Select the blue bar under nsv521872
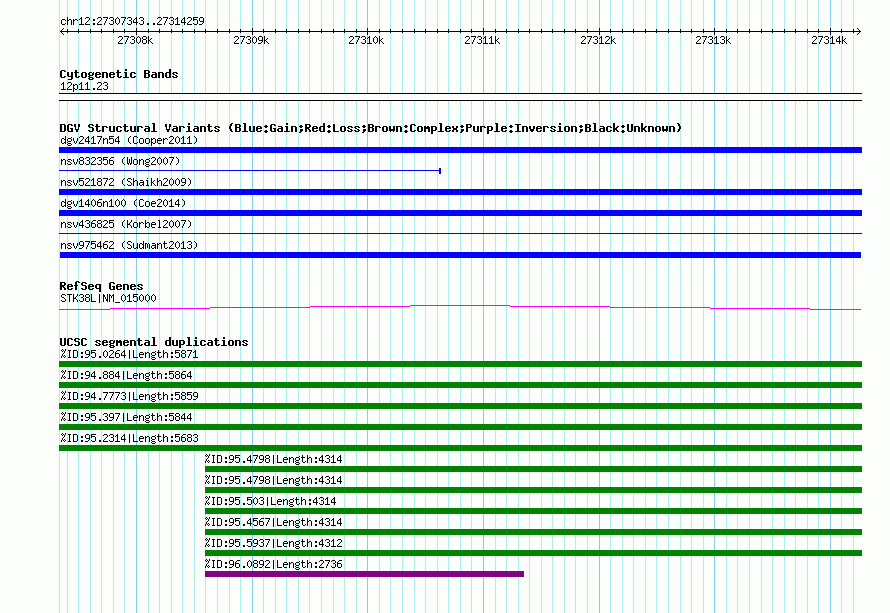This screenshot has width=890, height=613. coord(460,192)
